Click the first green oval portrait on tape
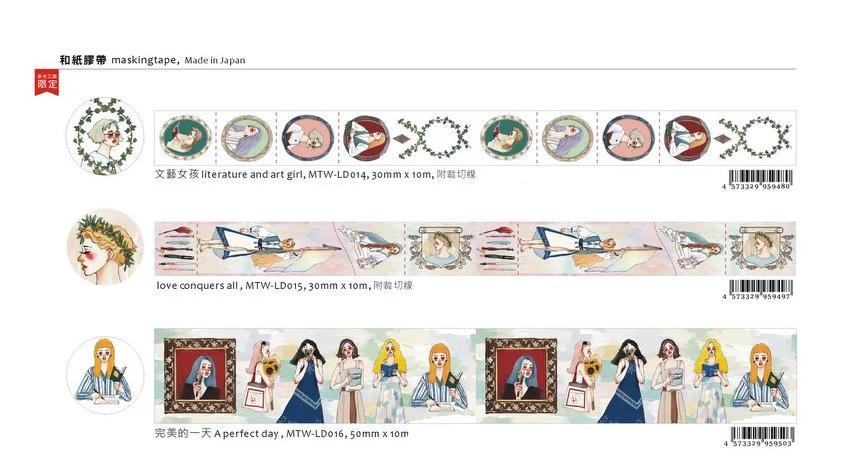 (185, 138)
